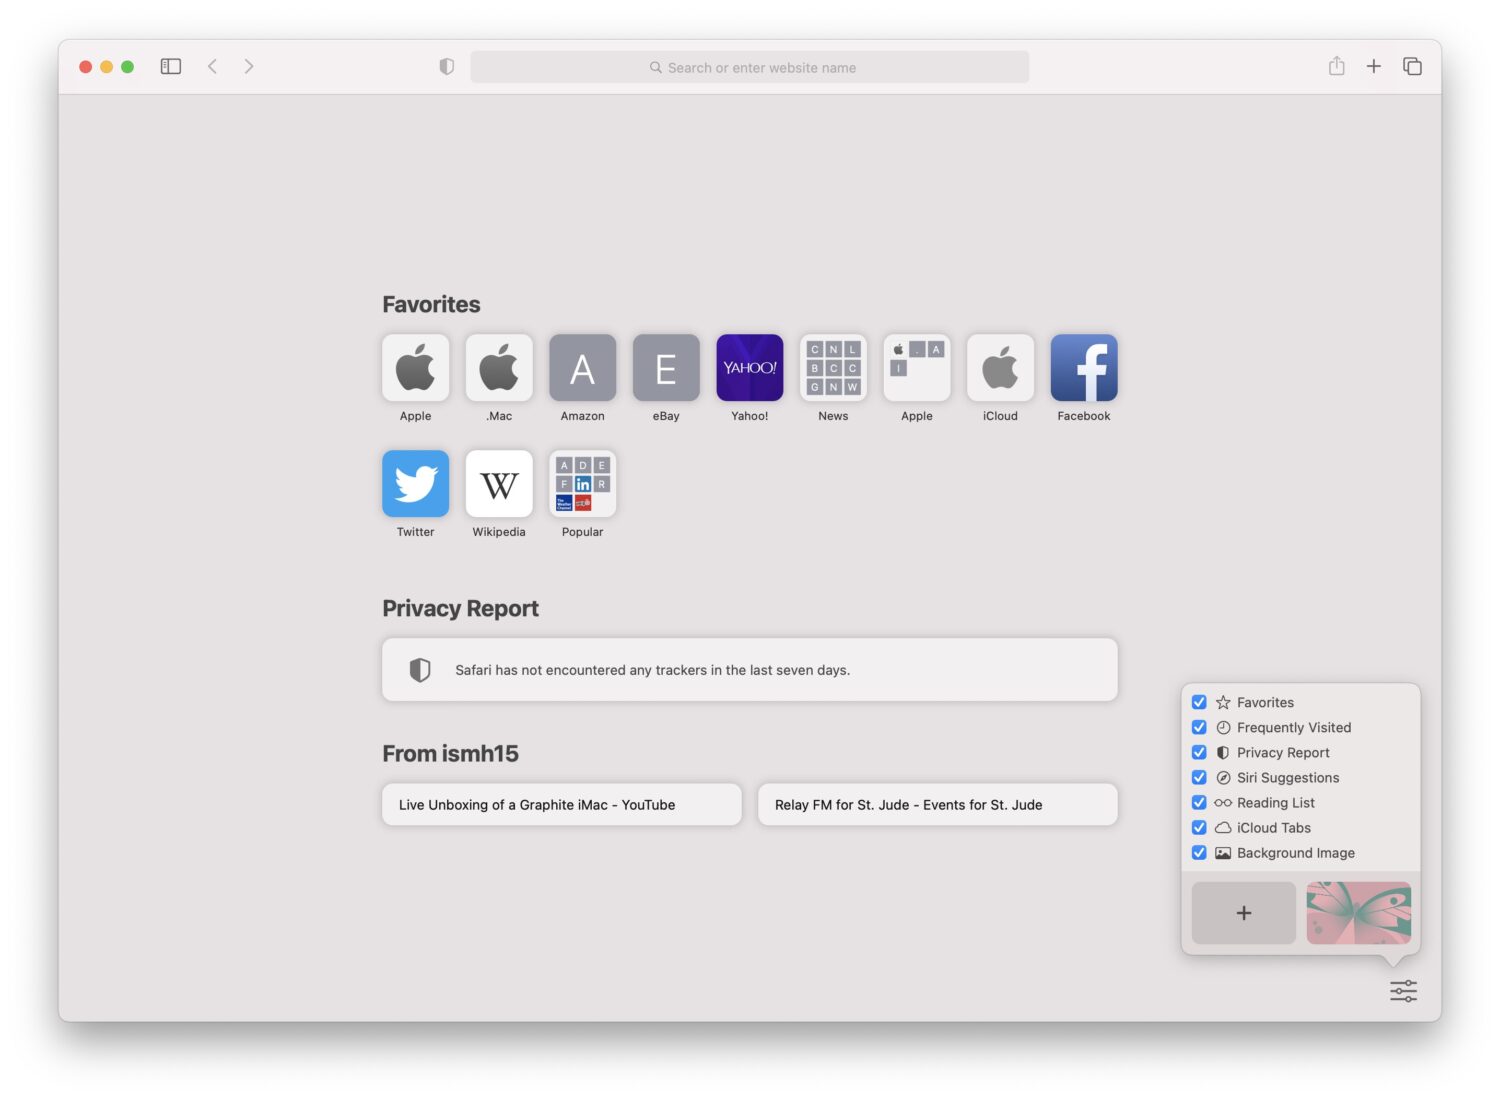
Task: Open the first Apple favorite icon
Action: (416, 368)
